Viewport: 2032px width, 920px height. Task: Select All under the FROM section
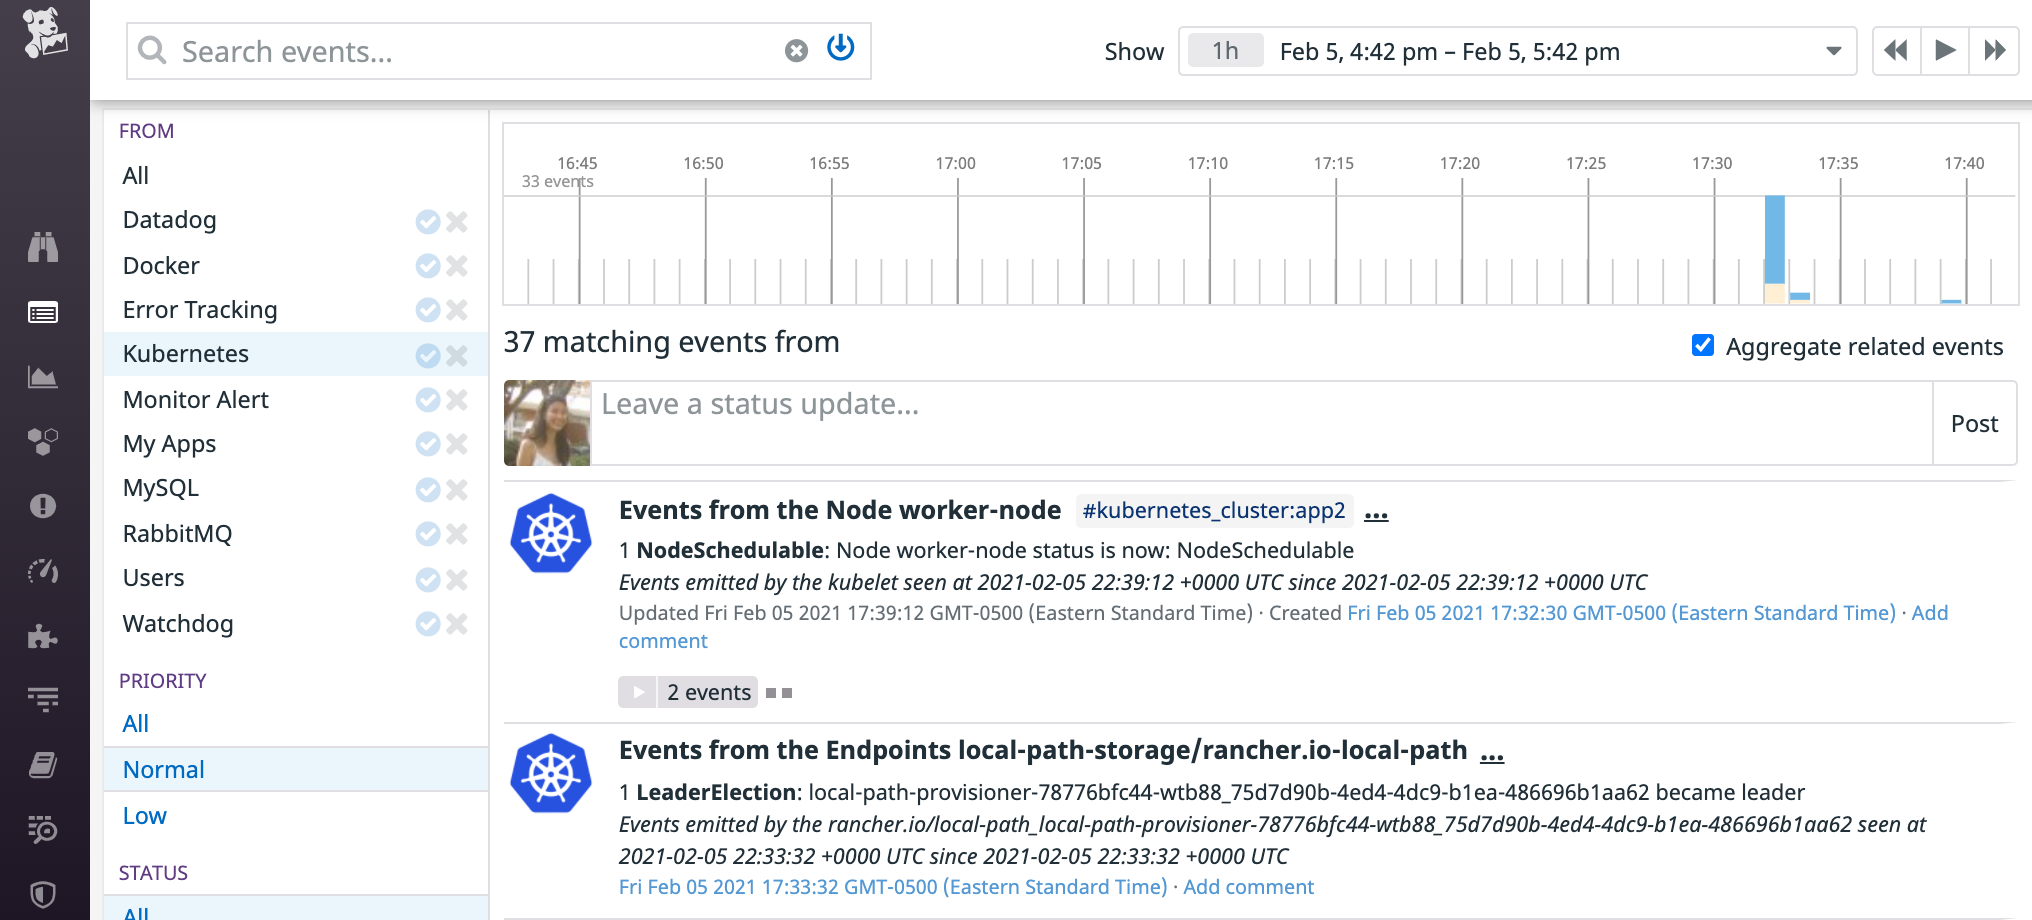pos(136,175)
